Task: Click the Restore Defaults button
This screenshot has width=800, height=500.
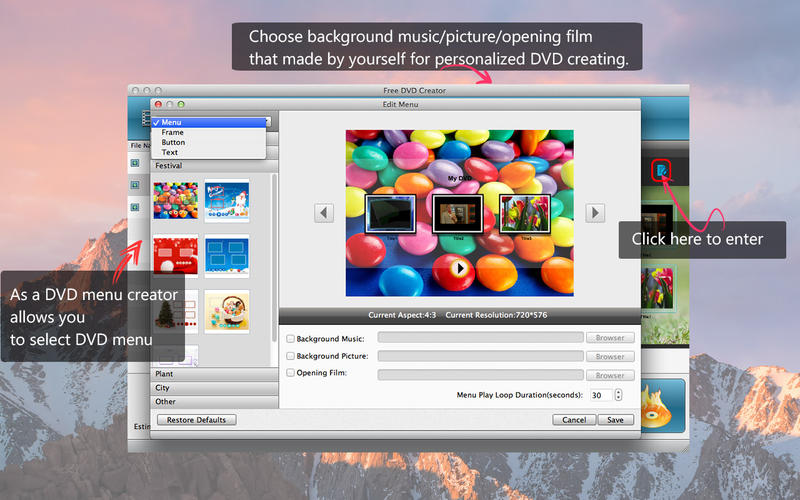Action: (196, 419)
